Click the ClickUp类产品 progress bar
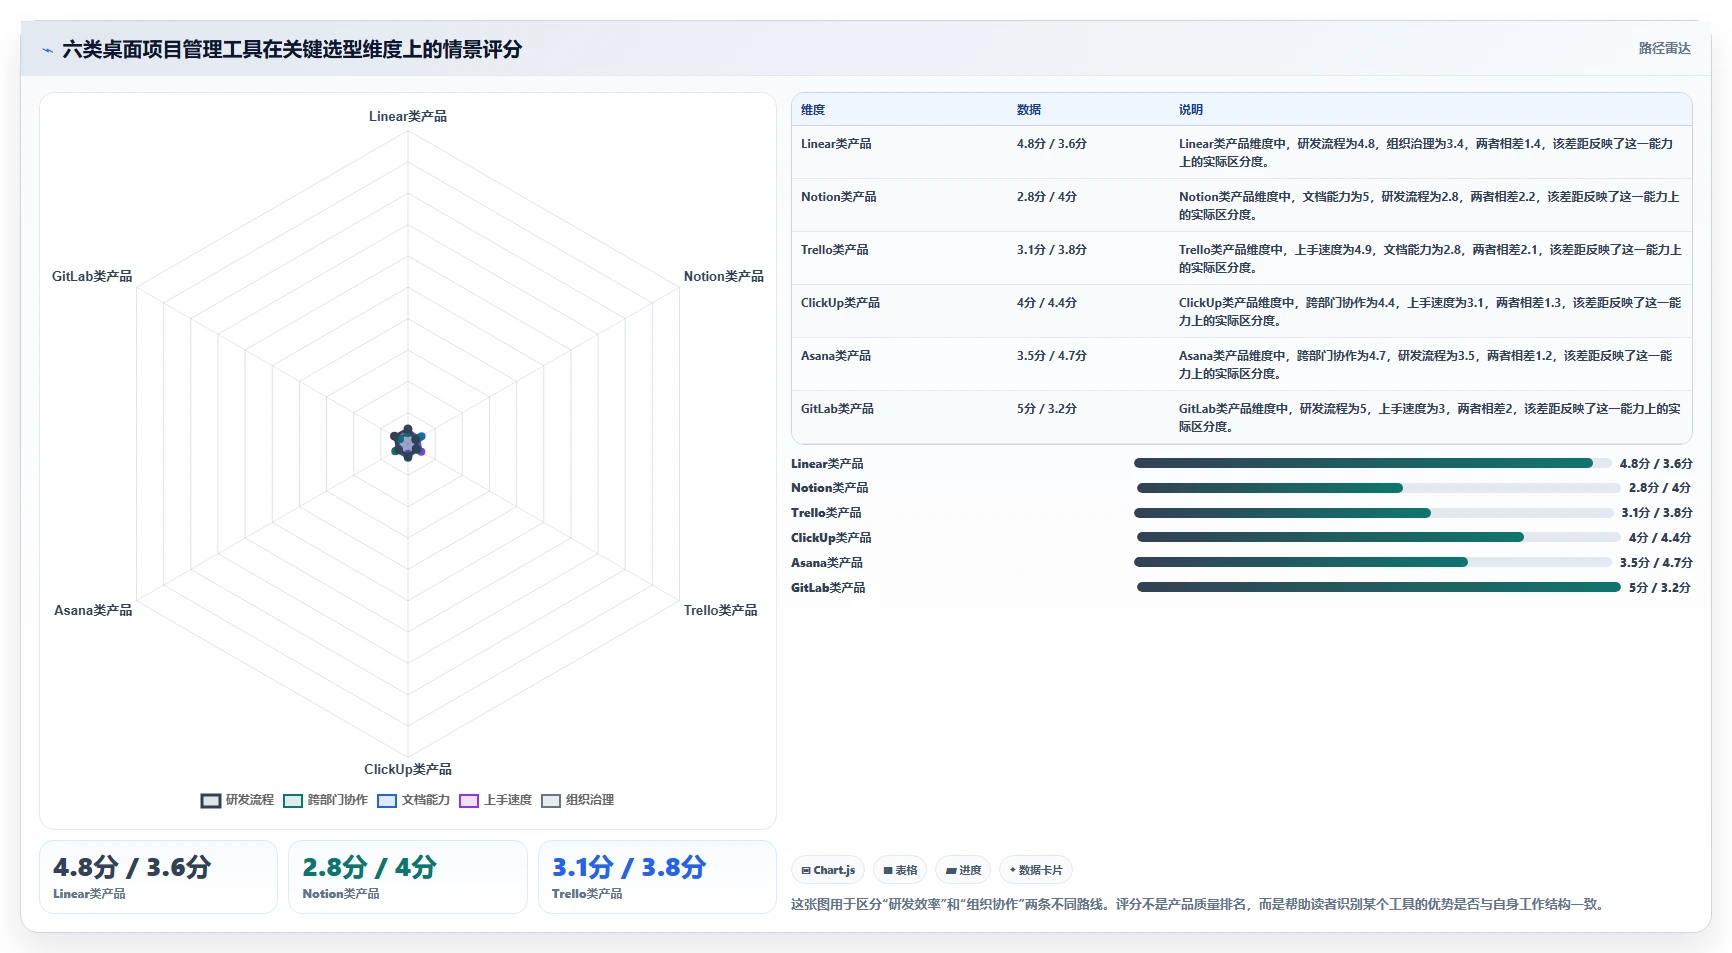The width and height of the screenshot is (1732, 953). coord(1378,537)
